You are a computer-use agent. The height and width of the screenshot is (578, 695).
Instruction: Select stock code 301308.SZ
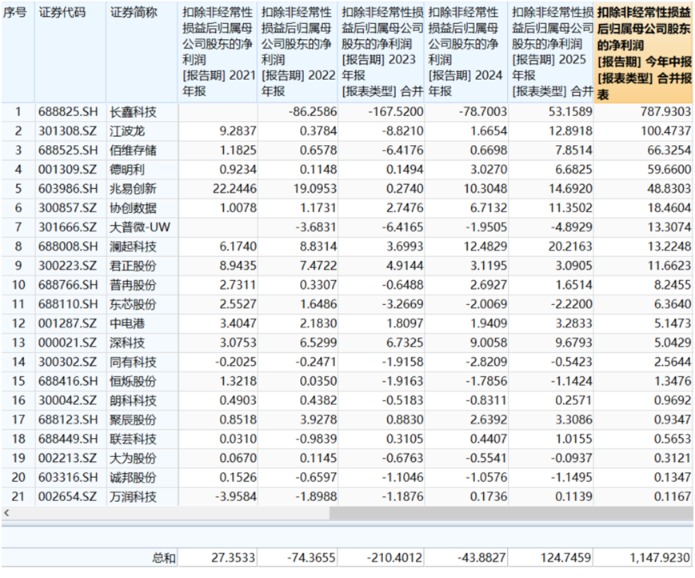pyautogui.click(x=67, y=131)
